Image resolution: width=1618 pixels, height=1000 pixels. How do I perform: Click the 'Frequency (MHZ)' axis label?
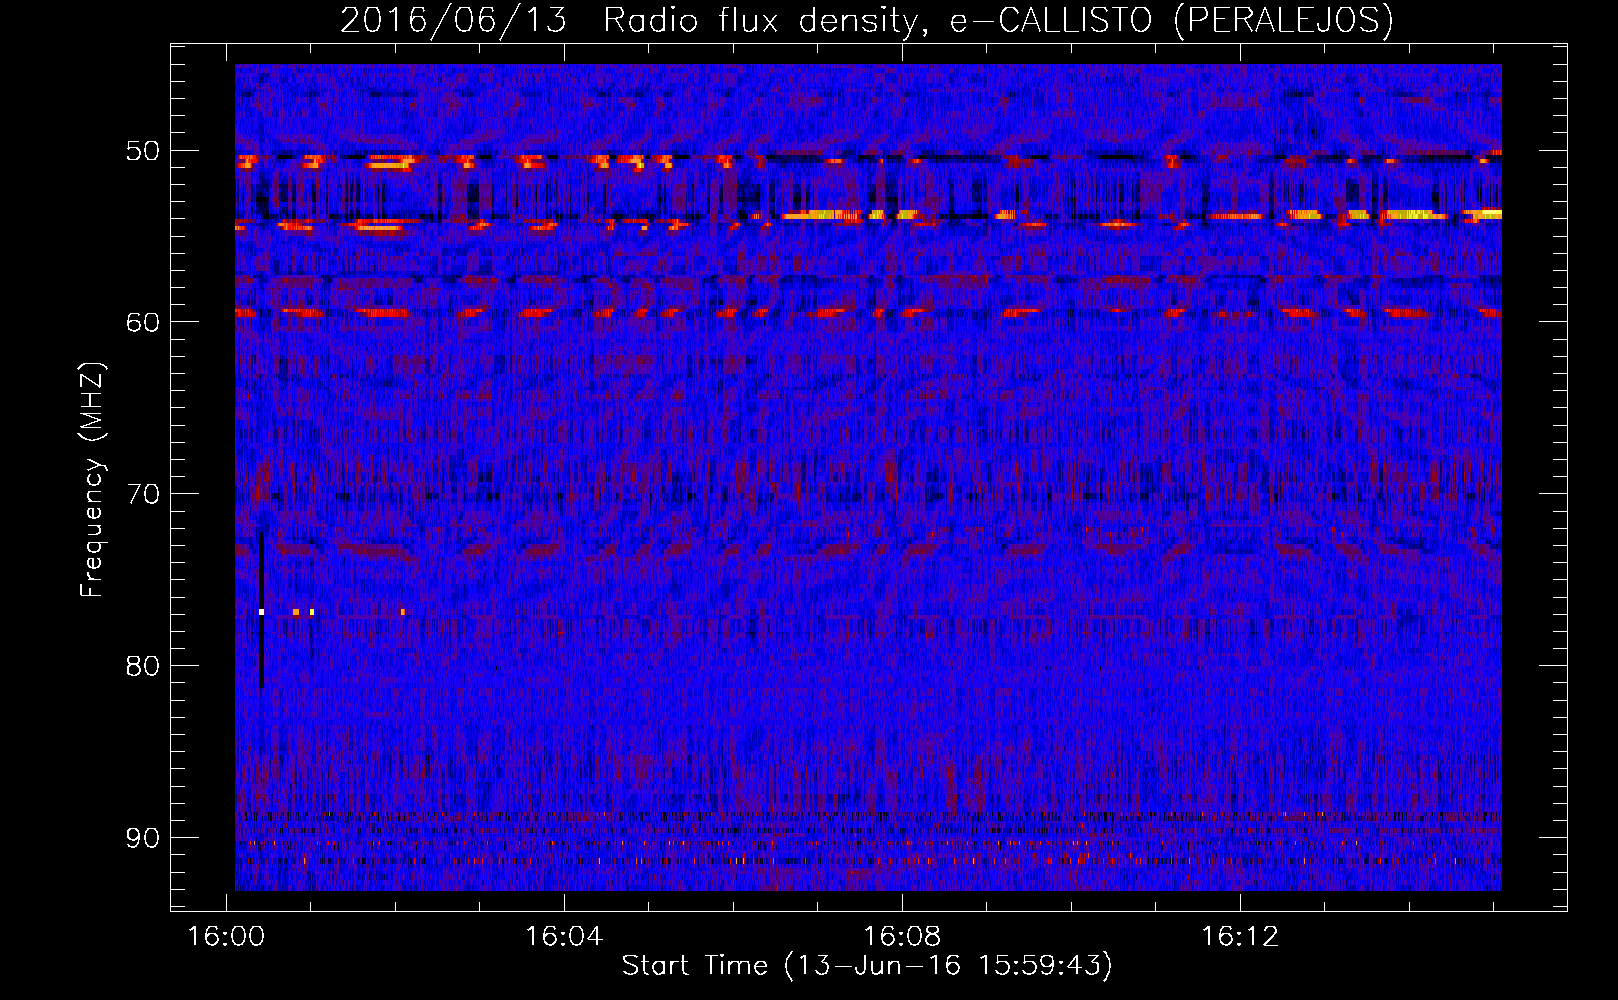pyautogui.click(x=91, y=480)
